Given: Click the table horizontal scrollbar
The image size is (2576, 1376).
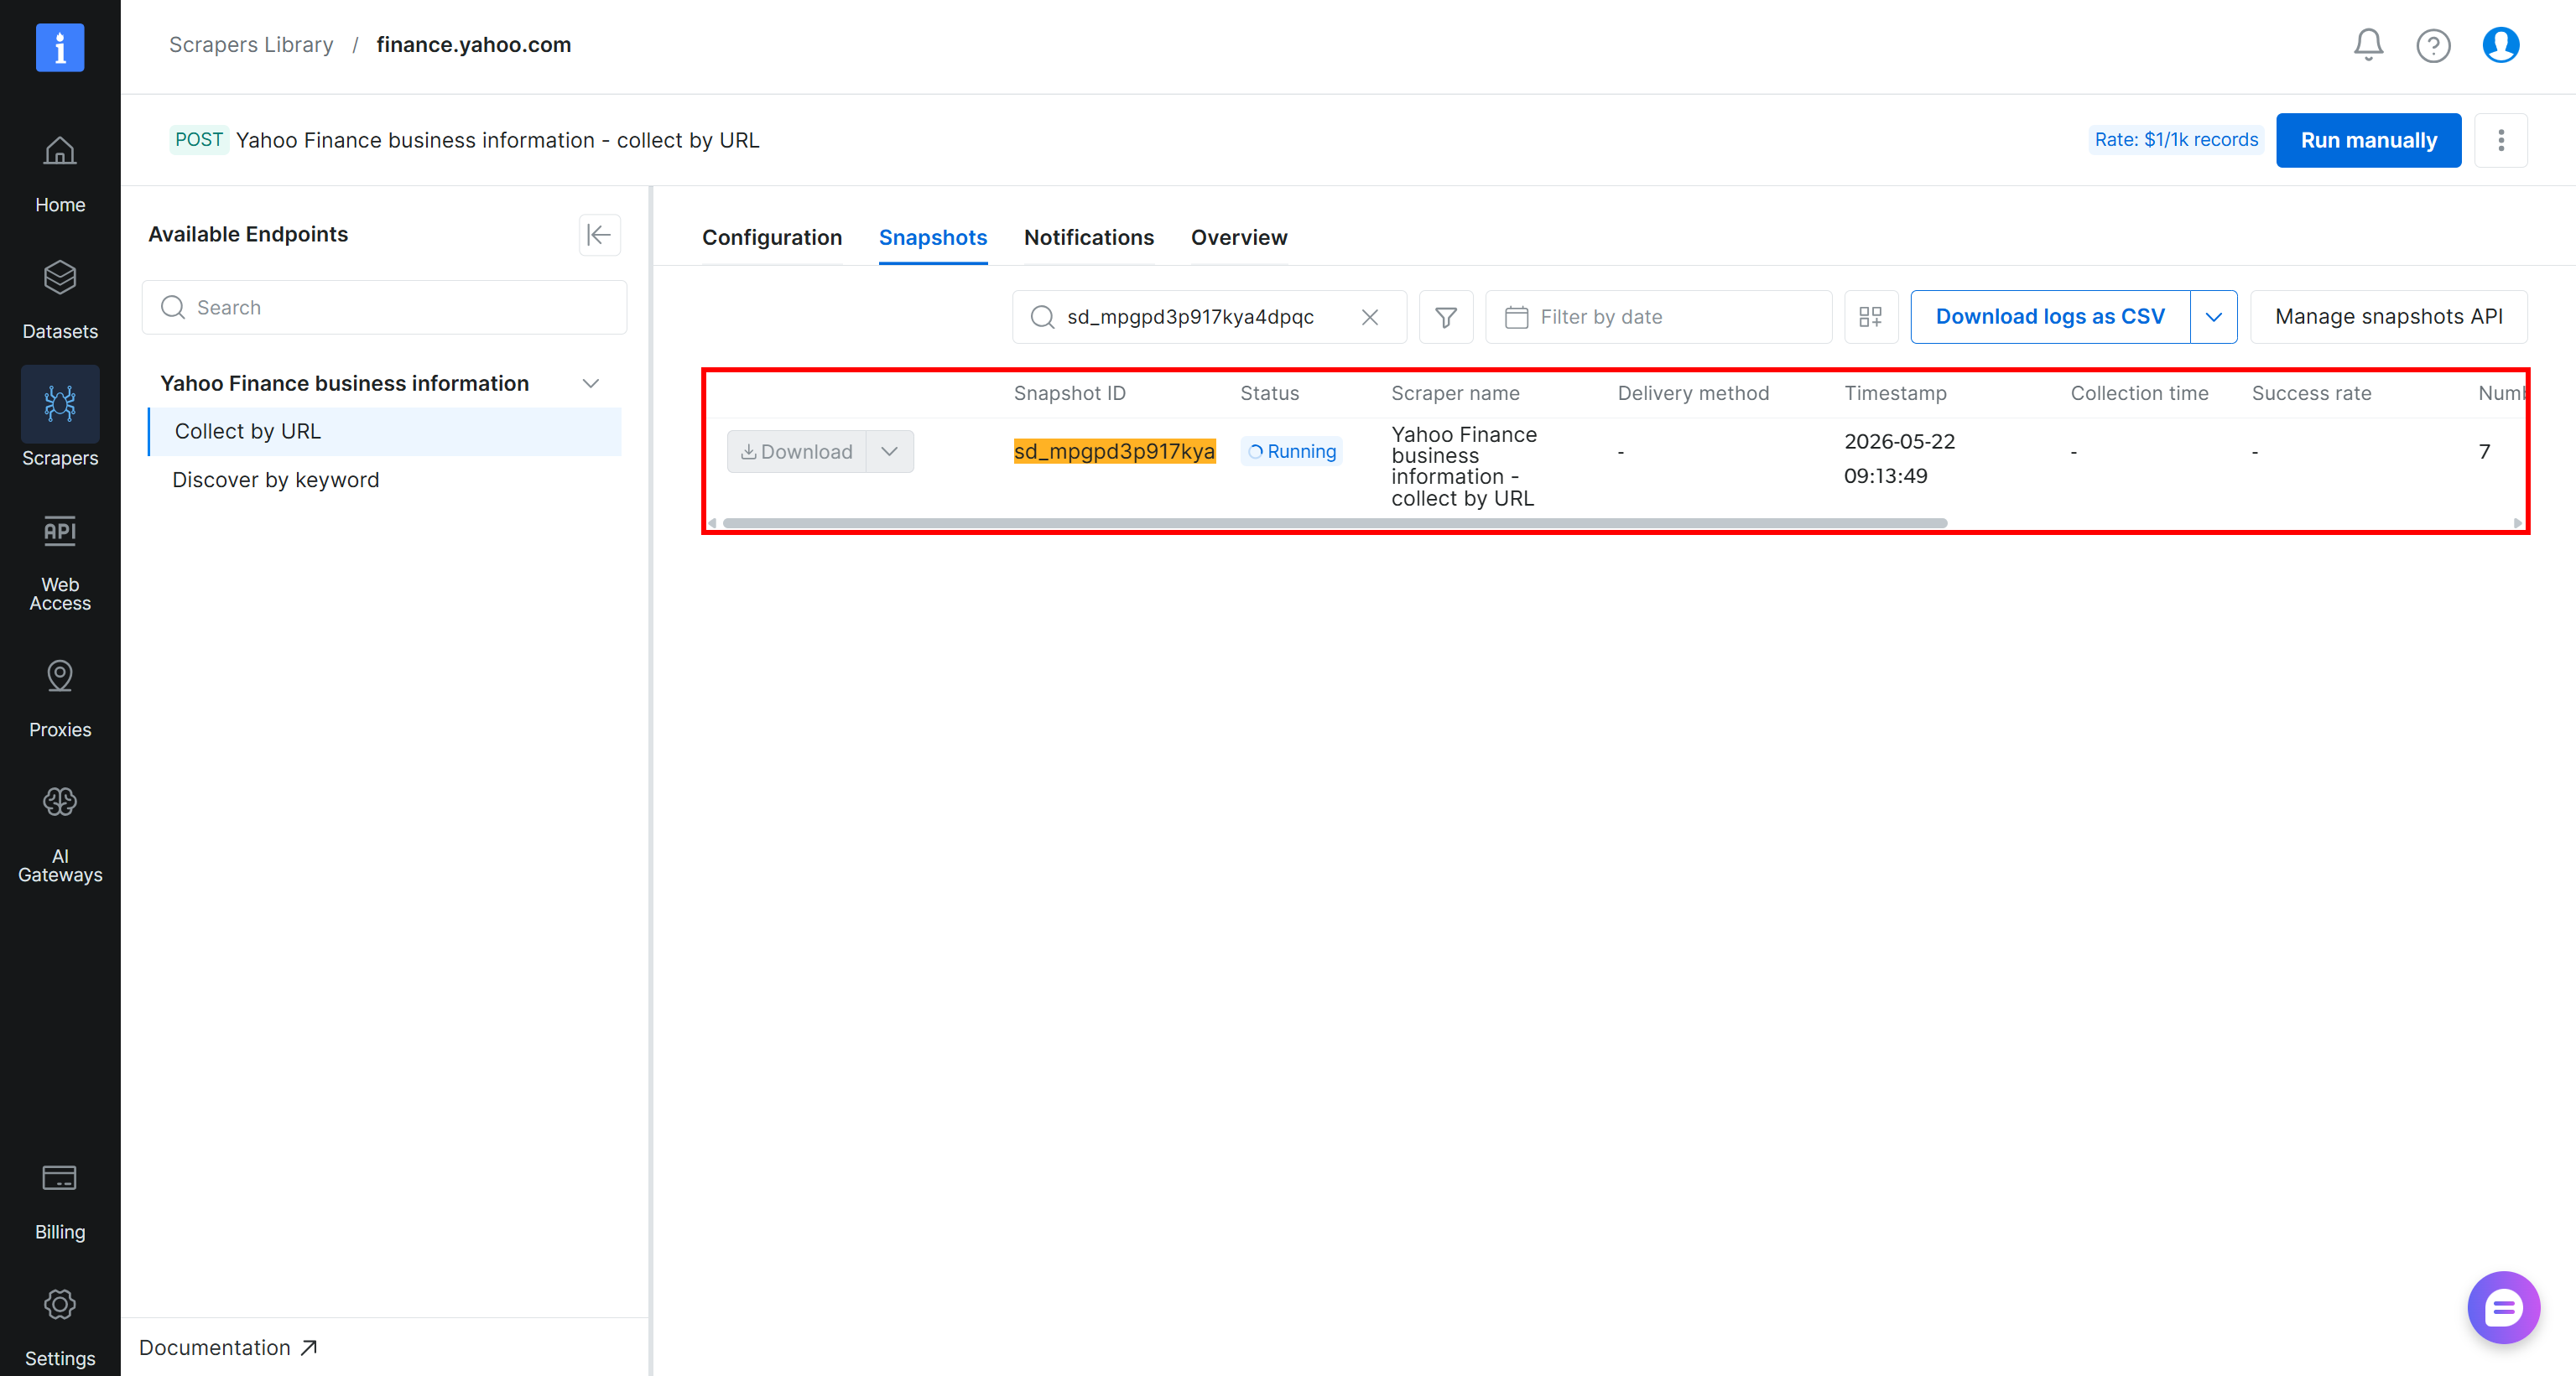Looking at the screenshot, I should click(x=1334, y=523).
